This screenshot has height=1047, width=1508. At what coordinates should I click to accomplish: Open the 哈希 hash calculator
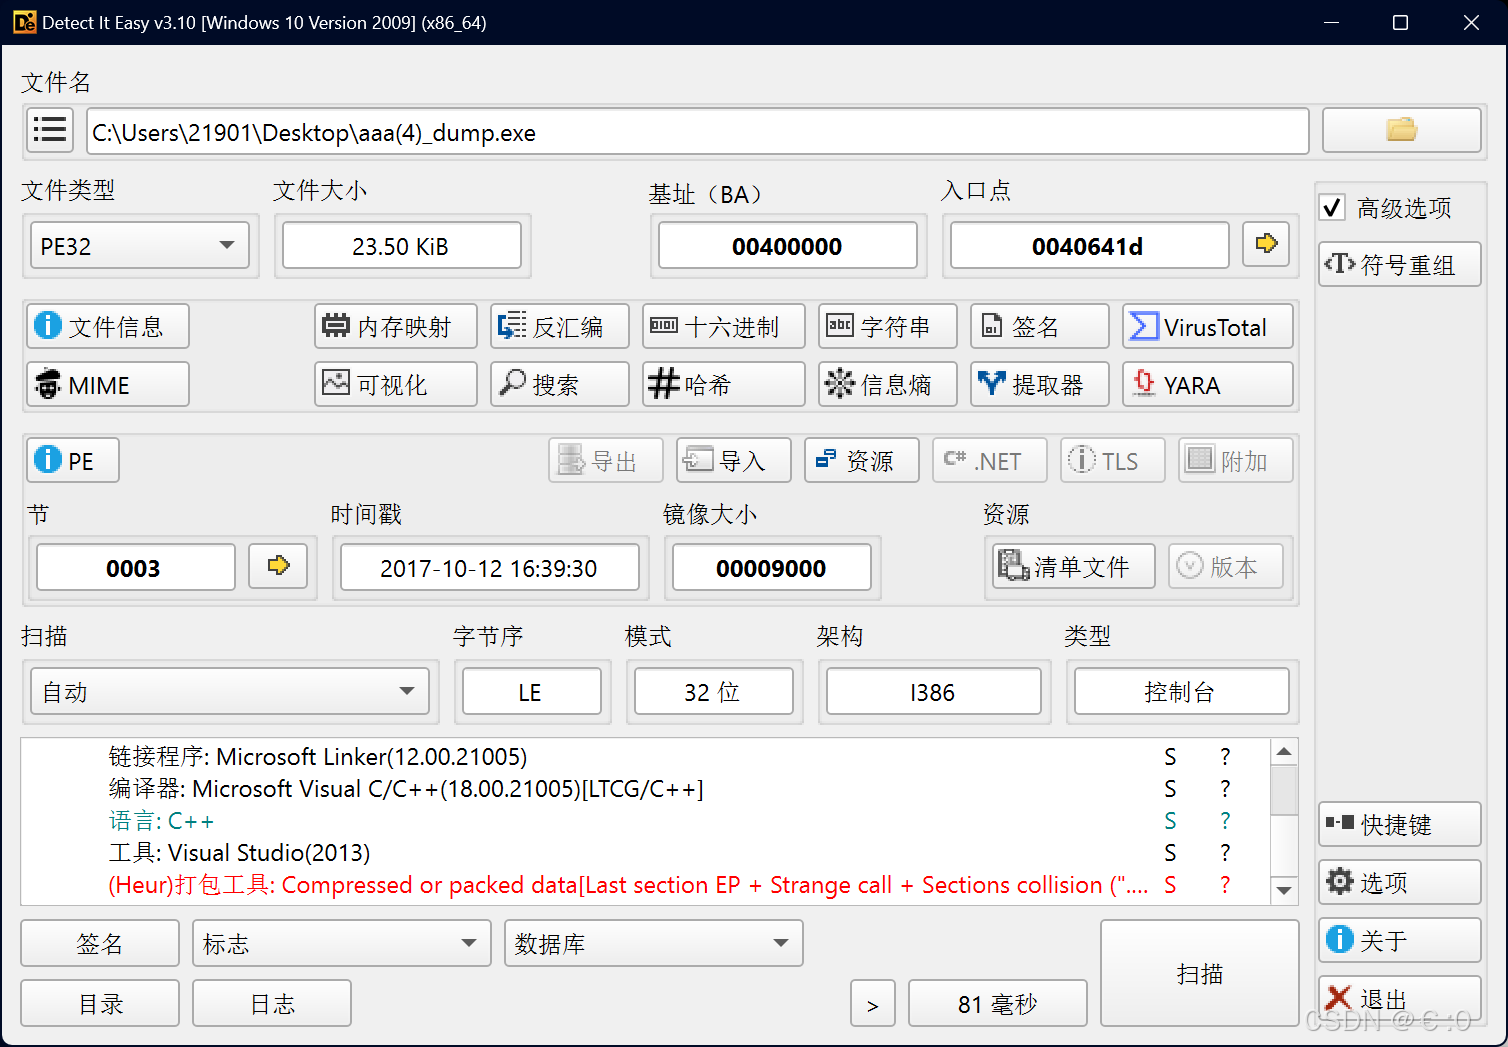[x=723, y=384]
